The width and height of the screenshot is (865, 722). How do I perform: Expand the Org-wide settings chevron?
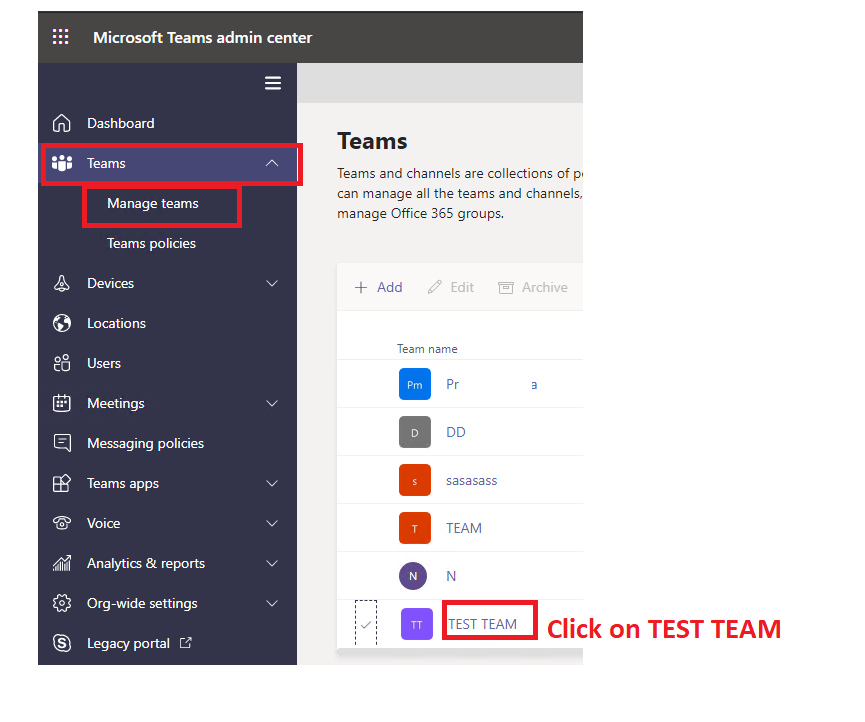click(x=272, y=603)
